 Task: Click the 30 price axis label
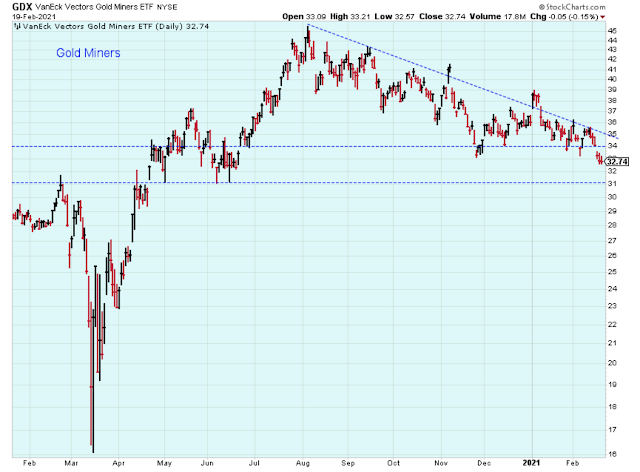[612, 197]
